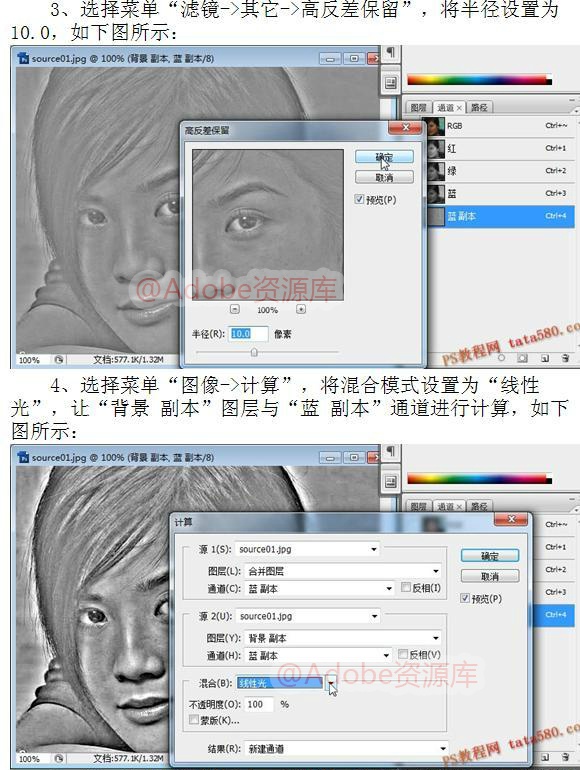The height and width of the screenshot is (770, 580).
Task: Select the RGB channel row
Action: 500,126
